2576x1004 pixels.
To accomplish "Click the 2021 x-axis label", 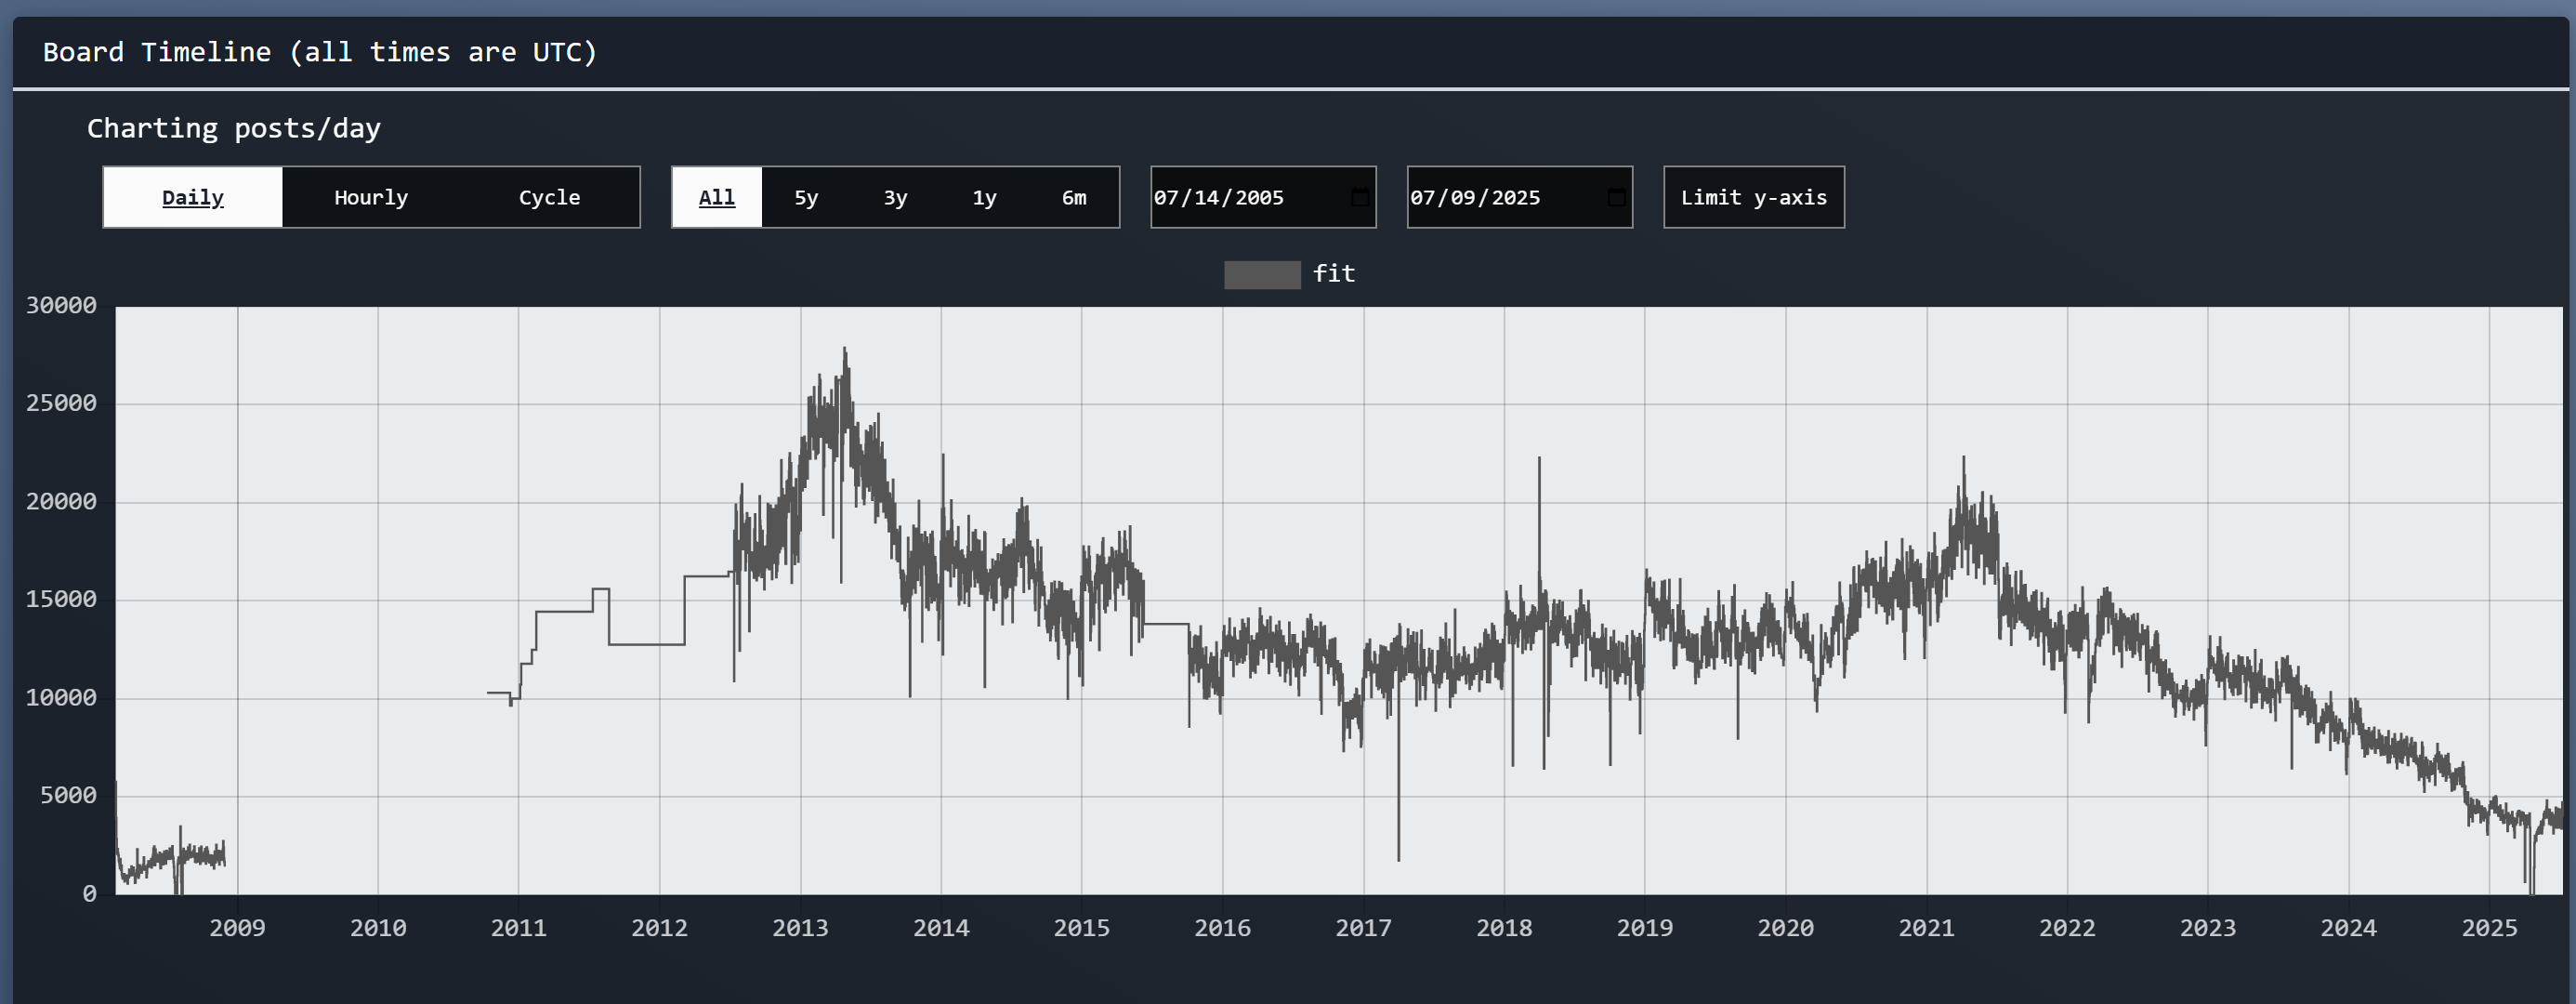I will tap(1926, 928).
